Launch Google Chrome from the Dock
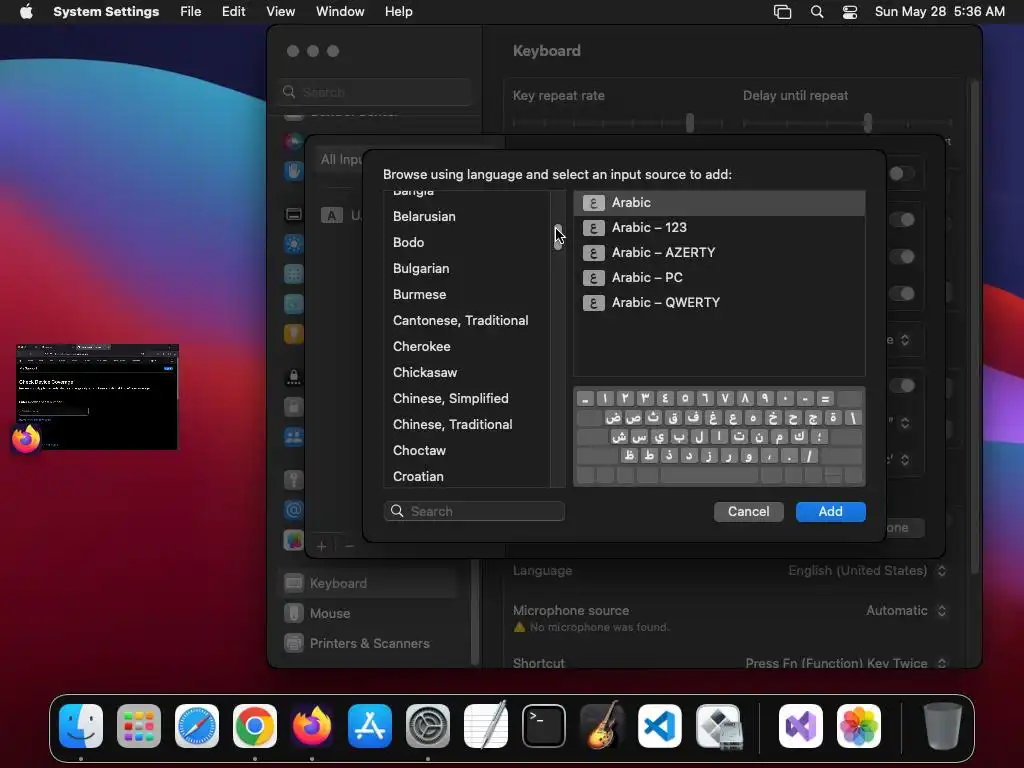This screenshot has width=1024, height=768. tap(255, 726)
